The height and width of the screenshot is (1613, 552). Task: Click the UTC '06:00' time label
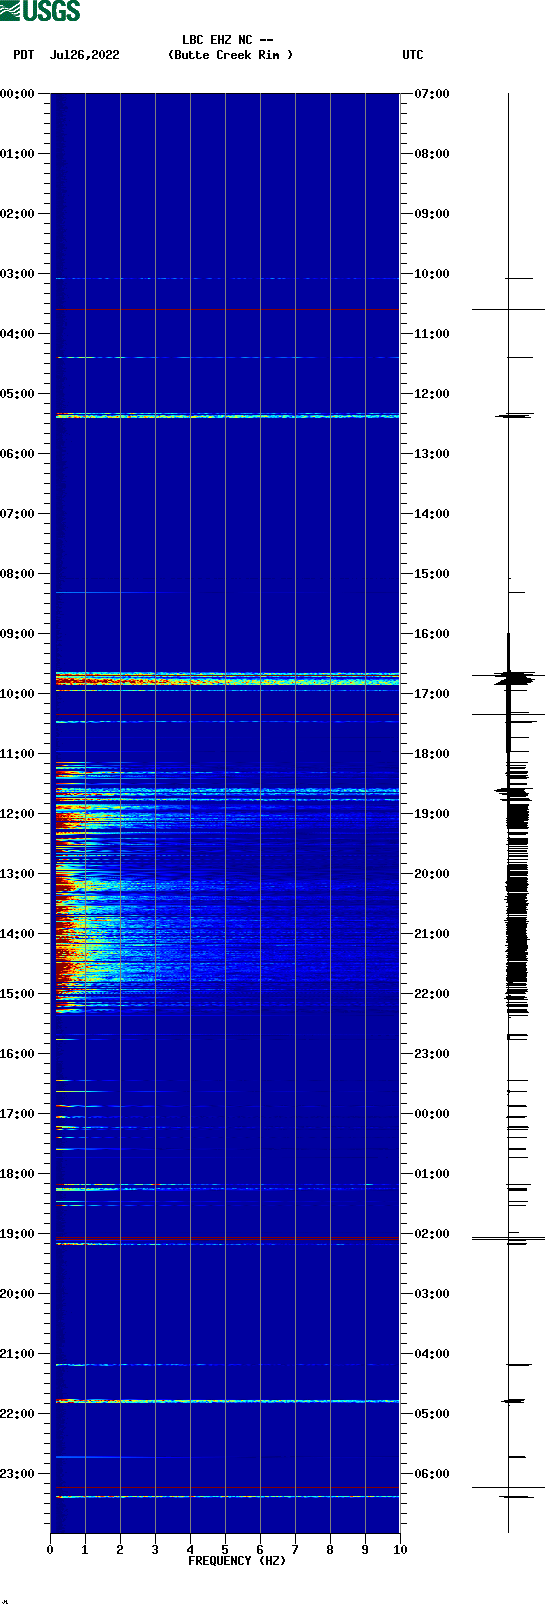pyautogui.click(x=432, y=1474)
